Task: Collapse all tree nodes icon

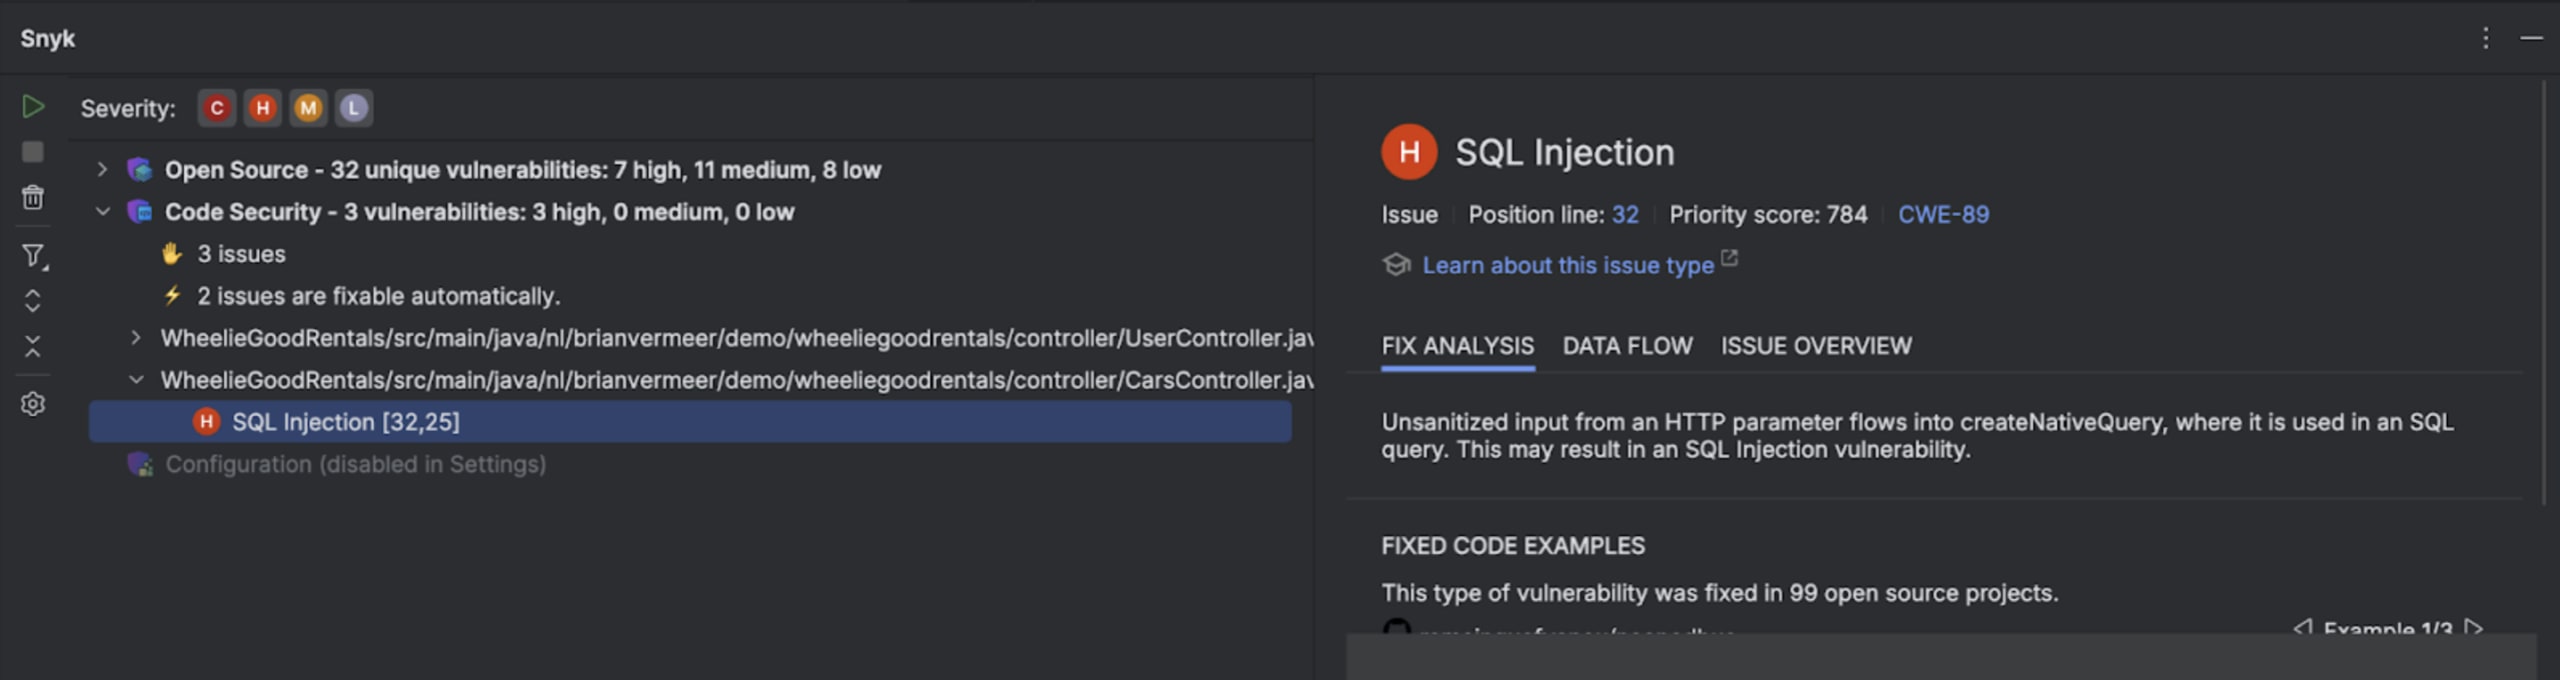Action: pyautogui.click(x=33, y=346)
